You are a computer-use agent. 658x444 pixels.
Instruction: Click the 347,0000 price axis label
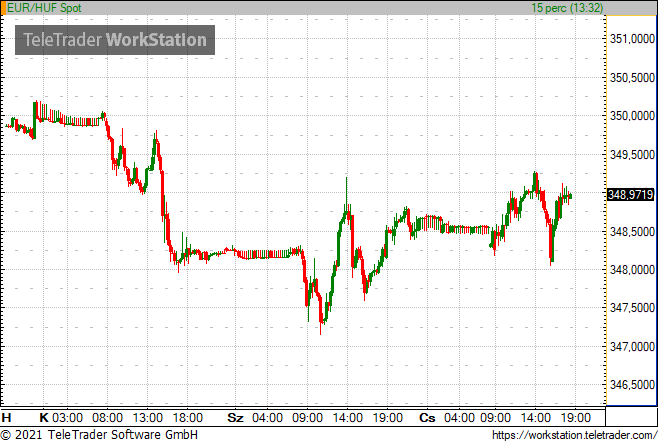(x=632, y=347)
